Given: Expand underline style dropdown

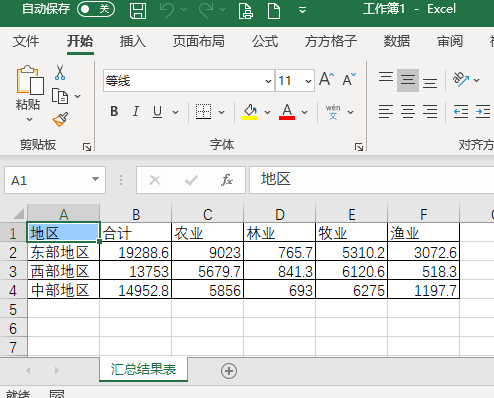Looking at the screenshot, I should point(175,112).
